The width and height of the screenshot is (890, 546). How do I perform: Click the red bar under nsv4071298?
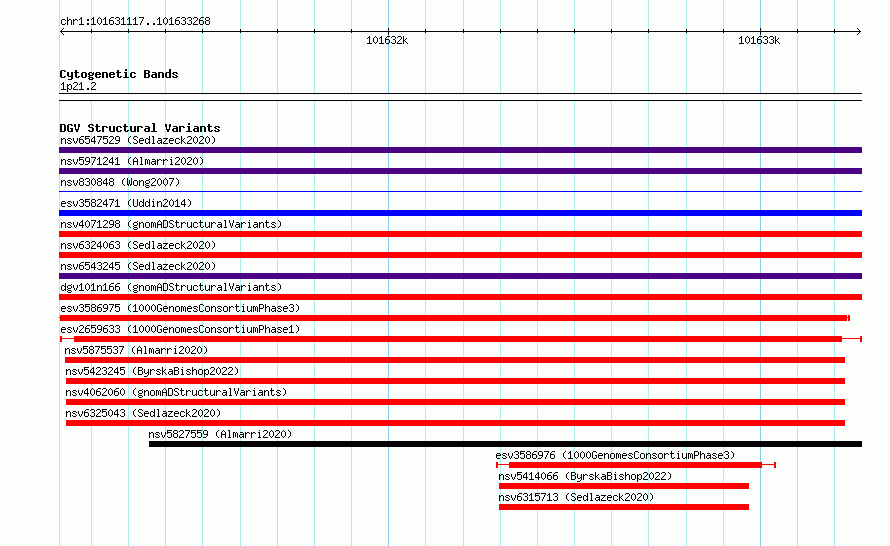[x=460, y=234]
